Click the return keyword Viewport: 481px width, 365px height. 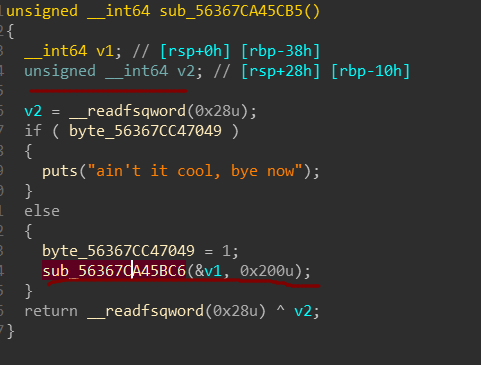[x=51, y=311]
